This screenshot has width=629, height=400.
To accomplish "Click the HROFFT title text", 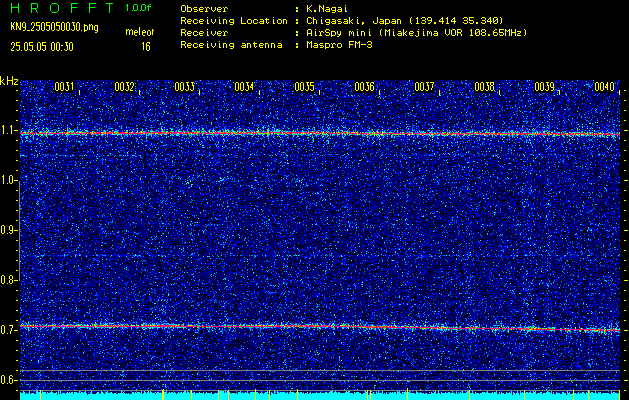I will coord(62,8).
